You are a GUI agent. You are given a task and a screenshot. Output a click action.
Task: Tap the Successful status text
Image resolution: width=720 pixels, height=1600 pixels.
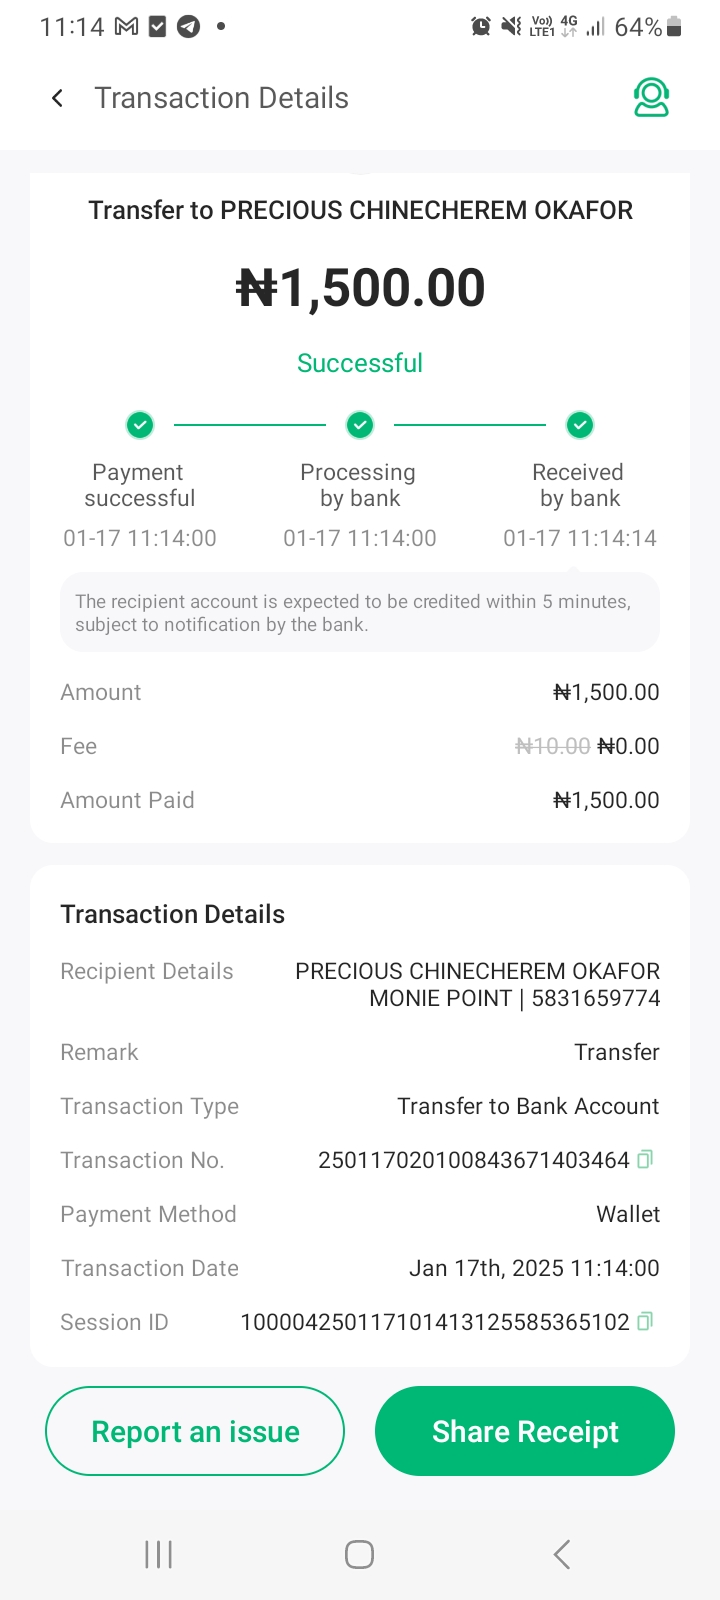(x=360, y=363)
